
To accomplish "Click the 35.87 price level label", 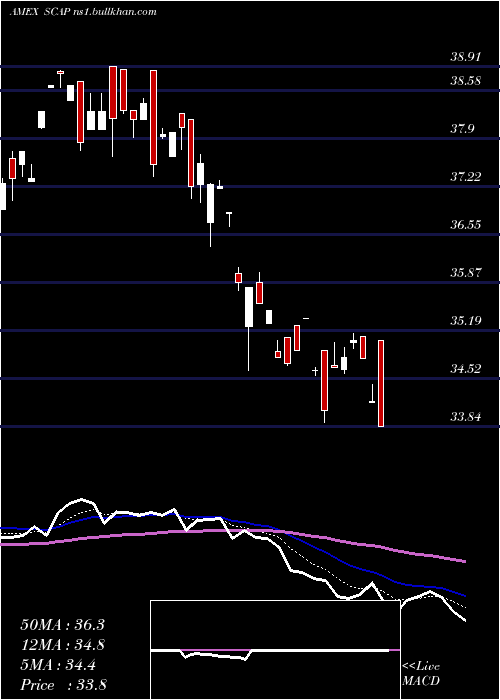I will 465,273.
